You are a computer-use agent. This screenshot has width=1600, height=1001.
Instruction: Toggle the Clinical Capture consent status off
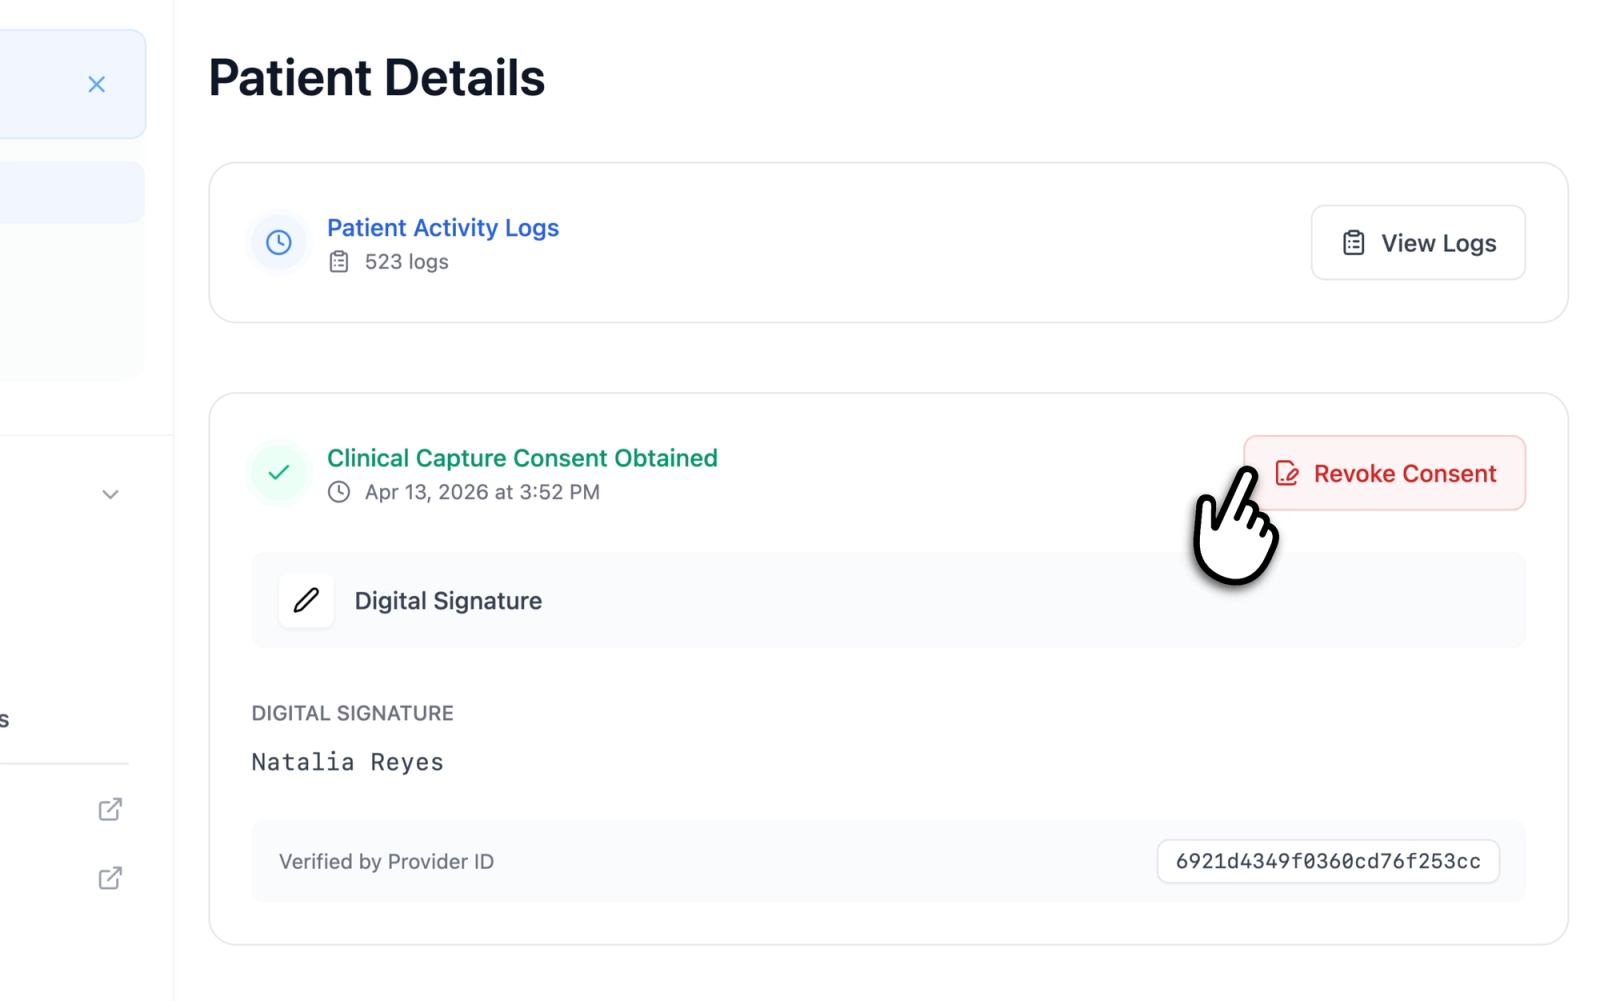1384,472
